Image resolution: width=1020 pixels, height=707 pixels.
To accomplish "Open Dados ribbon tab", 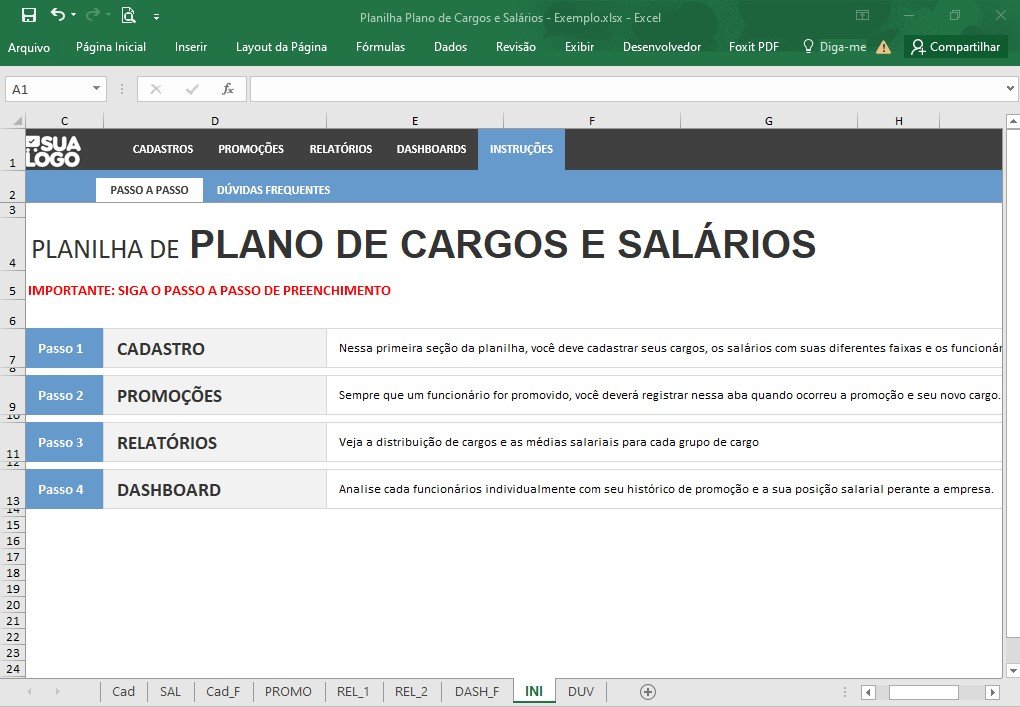I will [x=450, y=47].
